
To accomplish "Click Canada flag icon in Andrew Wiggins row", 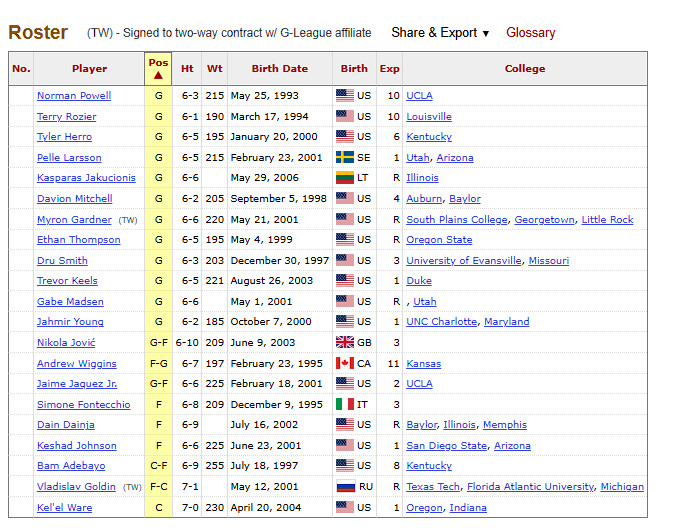I will coord(345,363).
